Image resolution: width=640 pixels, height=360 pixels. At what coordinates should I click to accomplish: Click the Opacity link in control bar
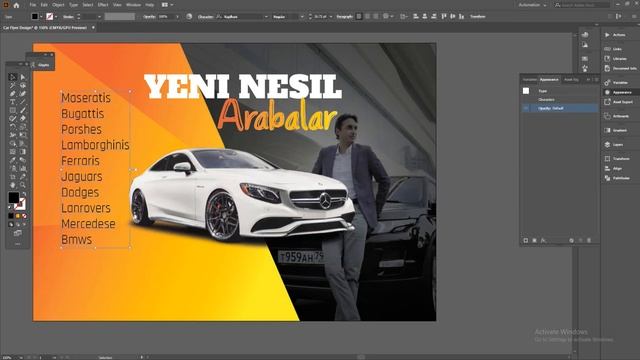(149, 17)
